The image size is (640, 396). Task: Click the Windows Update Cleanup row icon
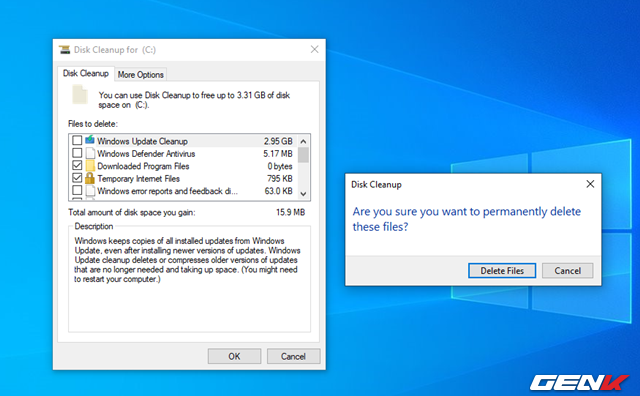(90, 140)
